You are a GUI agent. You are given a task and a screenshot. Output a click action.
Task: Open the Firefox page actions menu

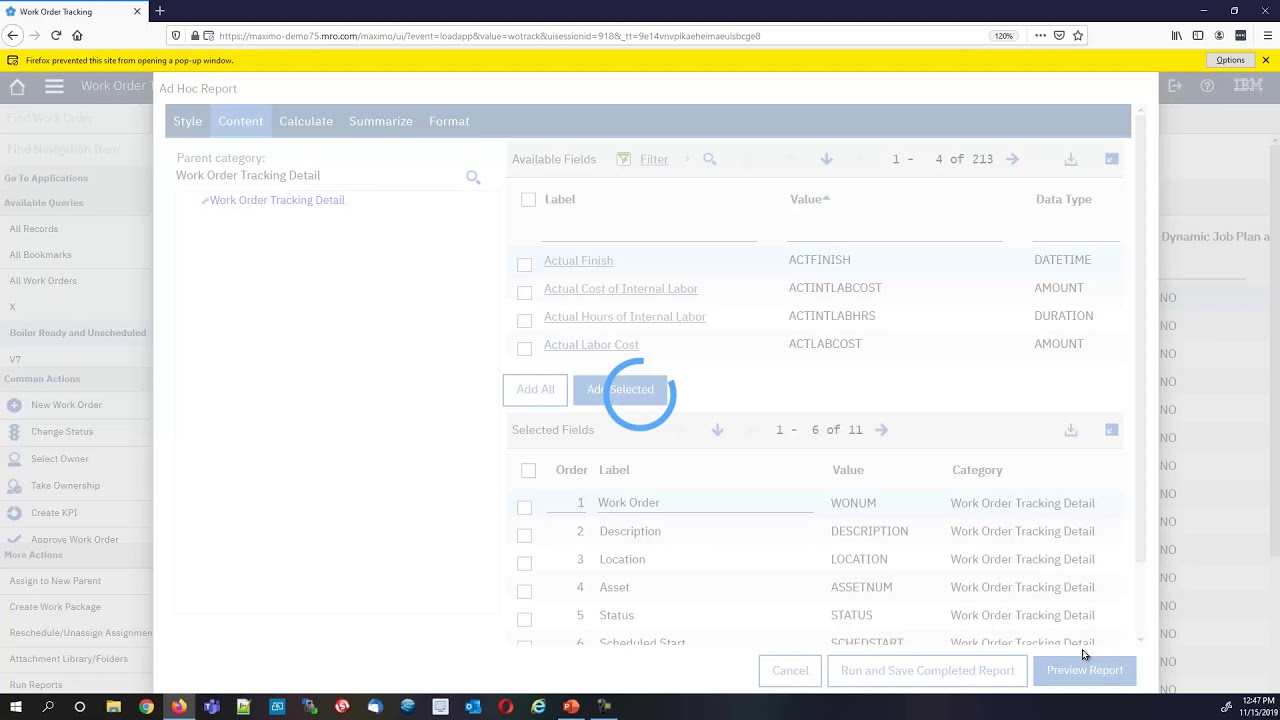1040,35
